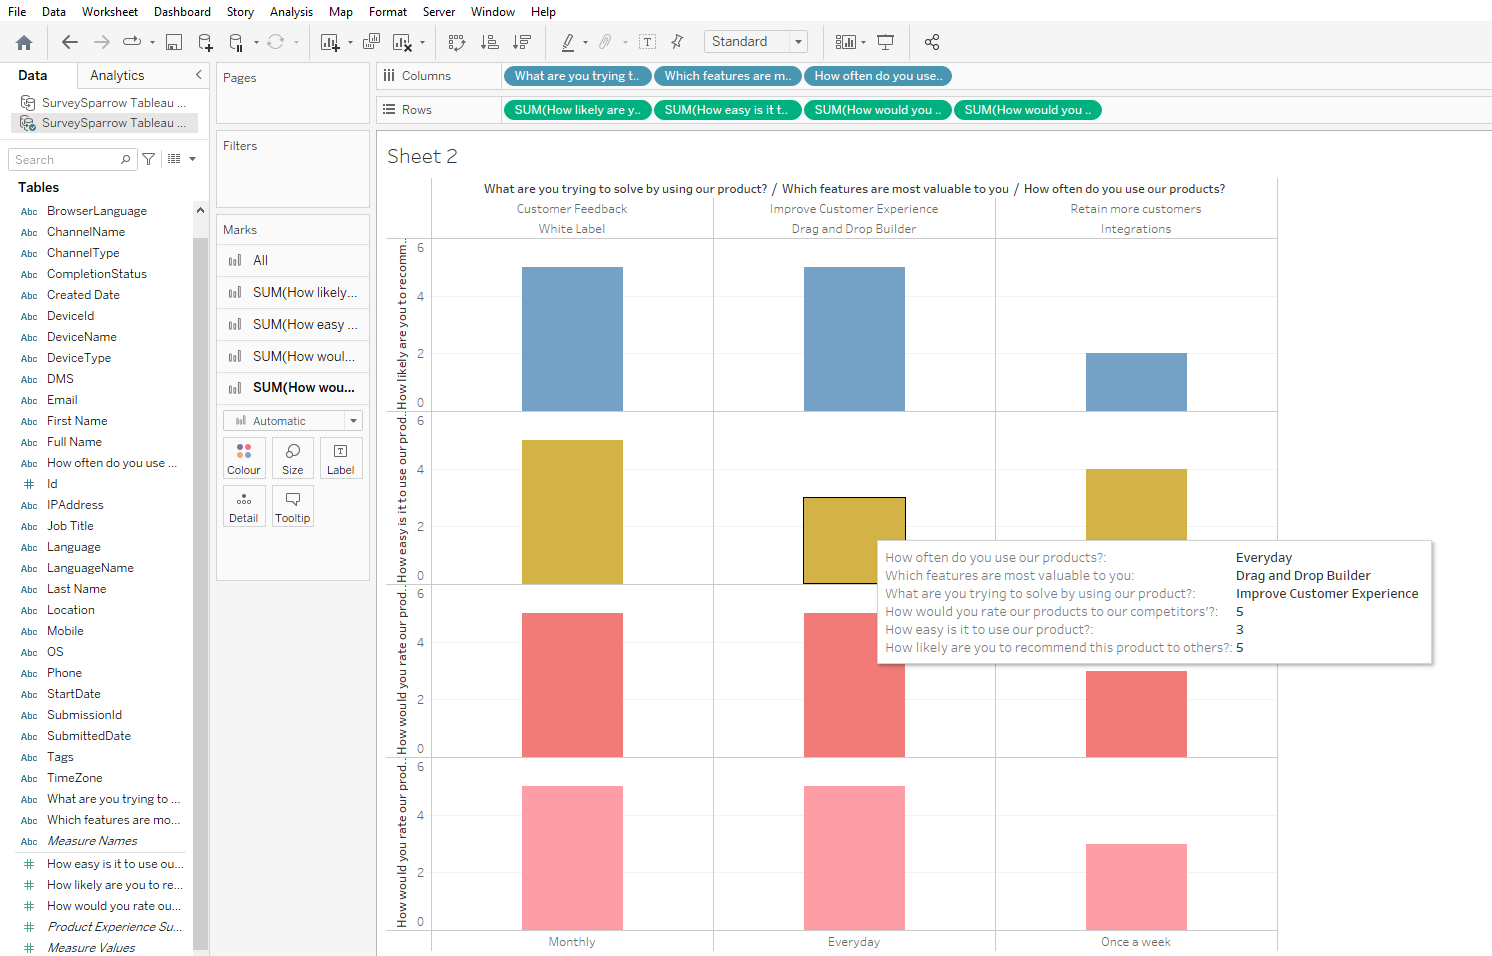Click the Save workbook icon
The image size is (1492, 956).
pyautogui.click(x=174, y=42)
